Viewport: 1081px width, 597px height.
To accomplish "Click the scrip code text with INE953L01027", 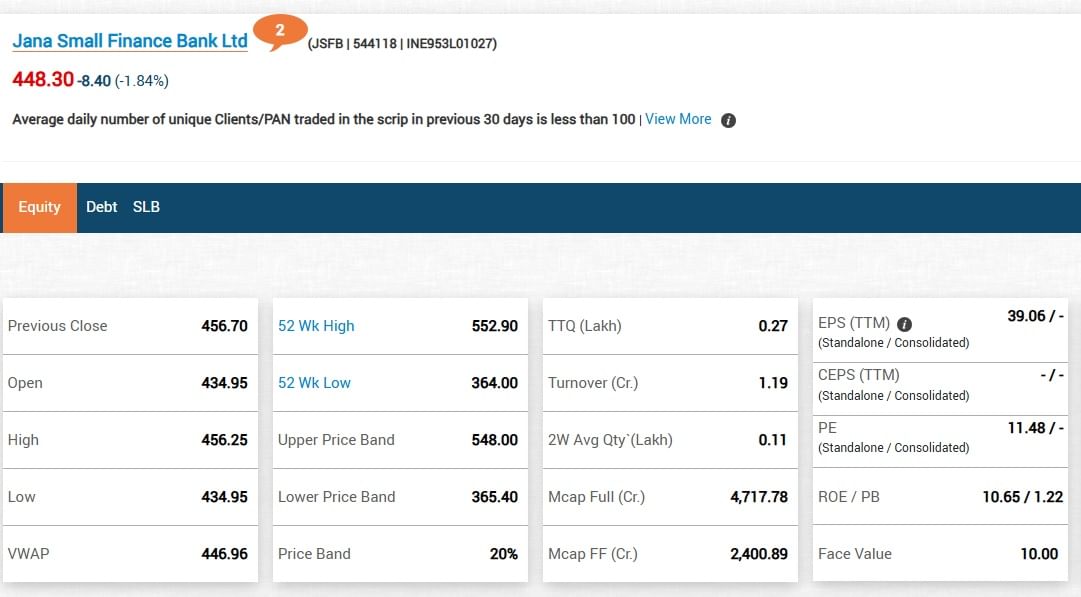I will click(402, 44).
